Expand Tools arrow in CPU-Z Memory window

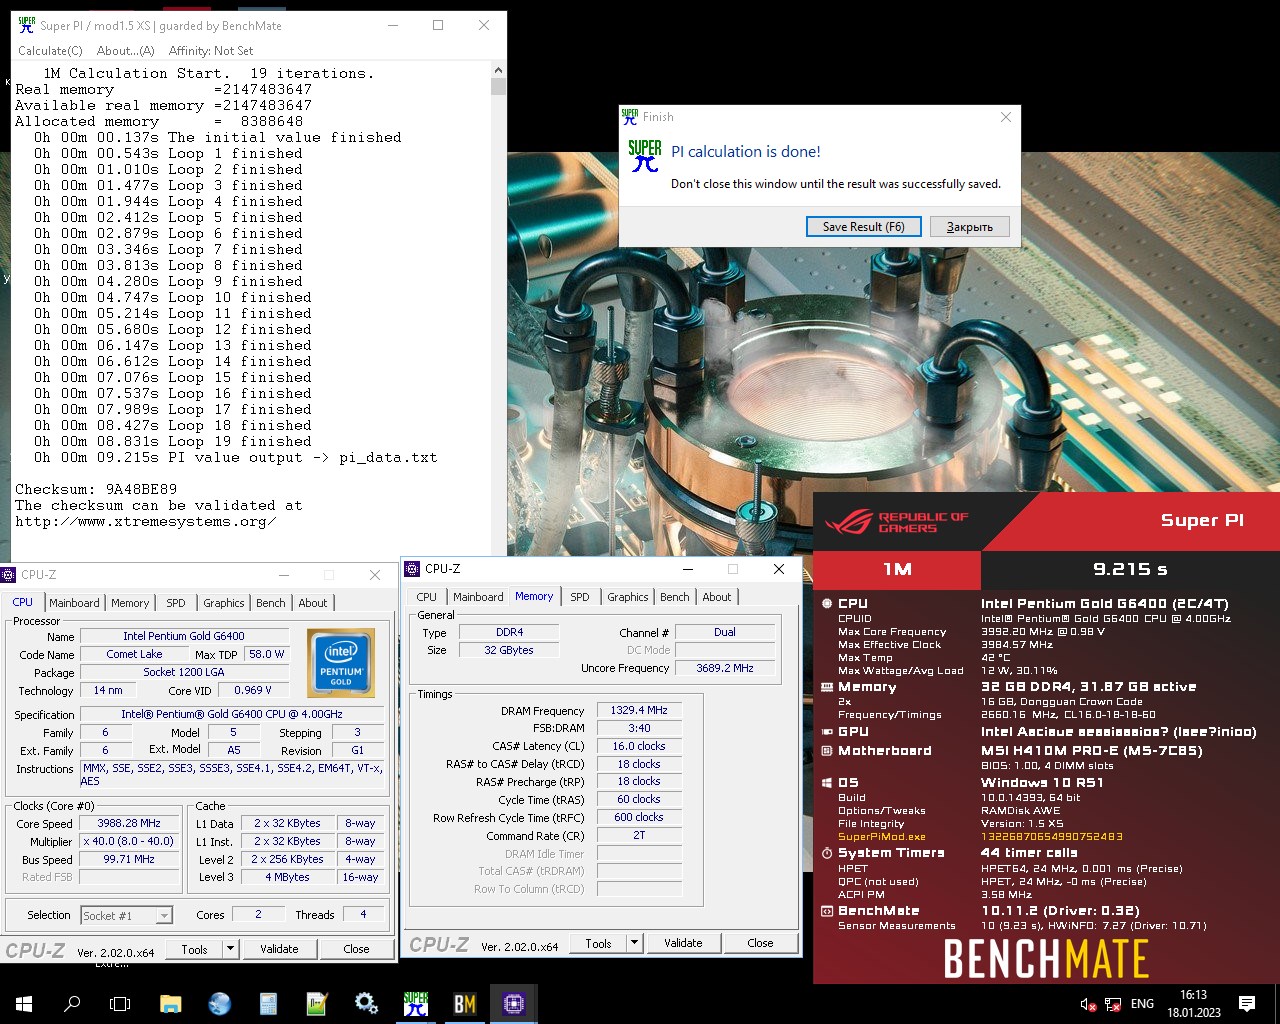pyautogui.click(x=635, y=942)
